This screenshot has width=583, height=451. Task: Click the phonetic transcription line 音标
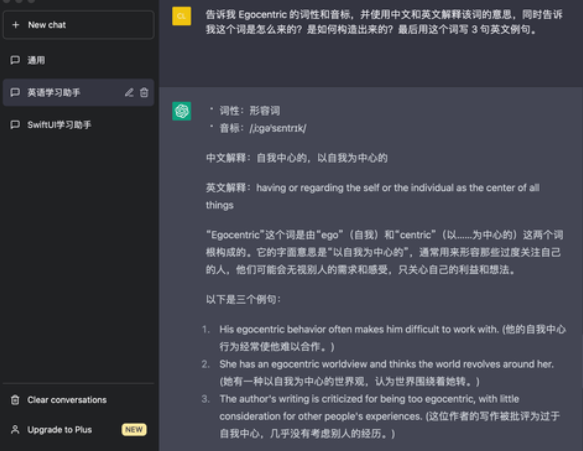point(263,128)
